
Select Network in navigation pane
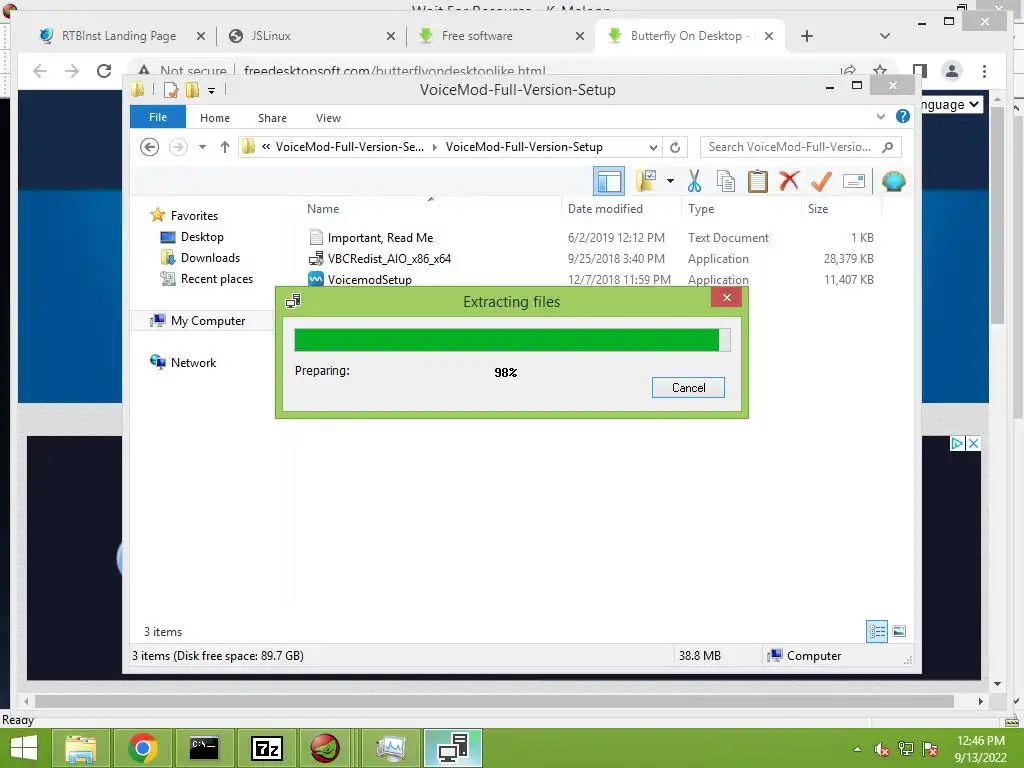pyautogui.click(x=193, y=362)
